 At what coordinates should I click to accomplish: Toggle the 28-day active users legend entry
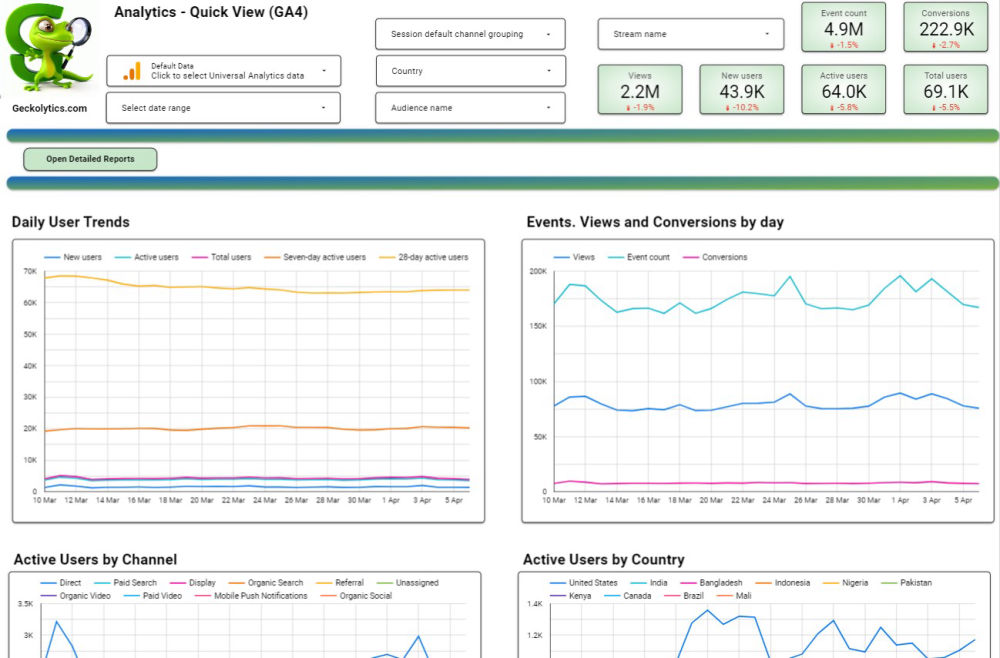pyautogui.click(x=423, y=258)
